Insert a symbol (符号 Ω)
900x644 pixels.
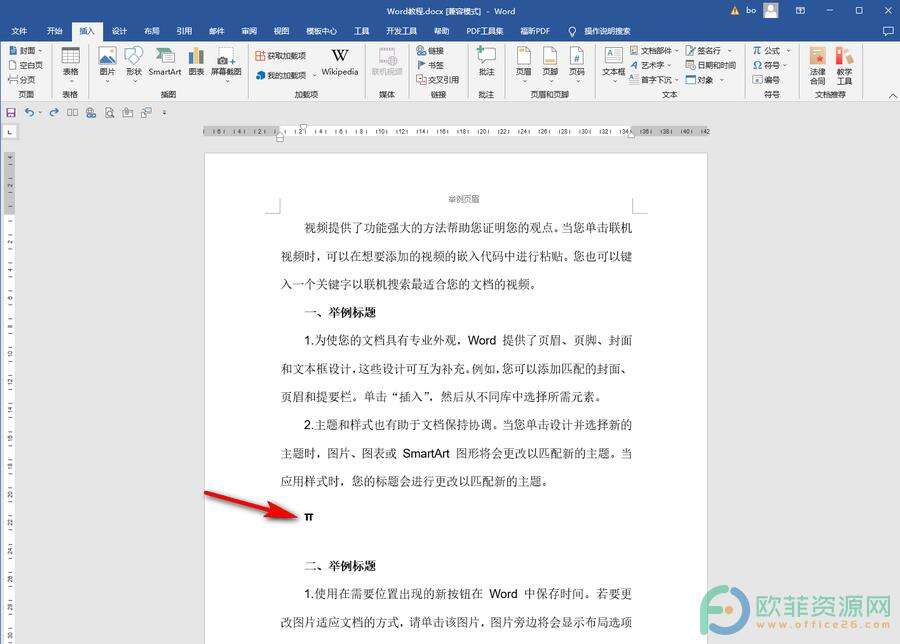[x=766, y=65]
